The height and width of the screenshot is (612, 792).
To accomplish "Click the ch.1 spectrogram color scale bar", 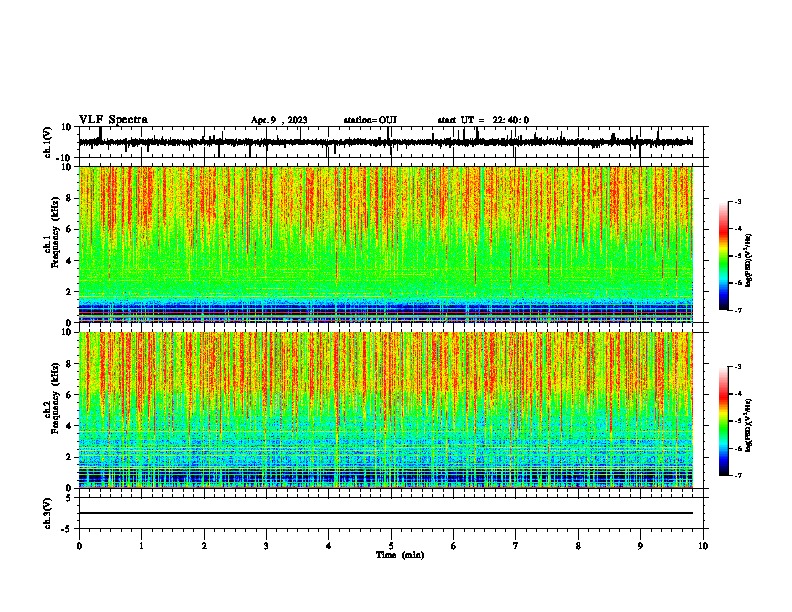I will point(723,256).
